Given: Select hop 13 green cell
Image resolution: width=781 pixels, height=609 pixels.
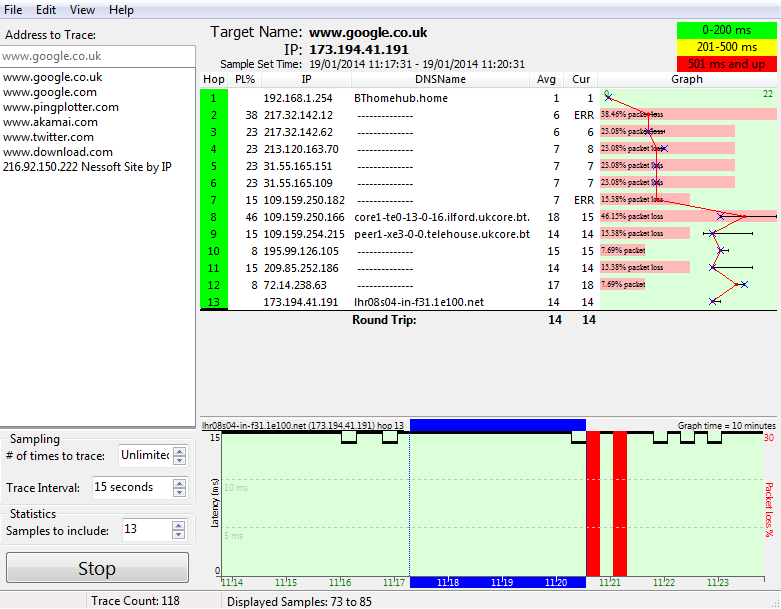Looking at the screenshot, I should tap(214, 302).
